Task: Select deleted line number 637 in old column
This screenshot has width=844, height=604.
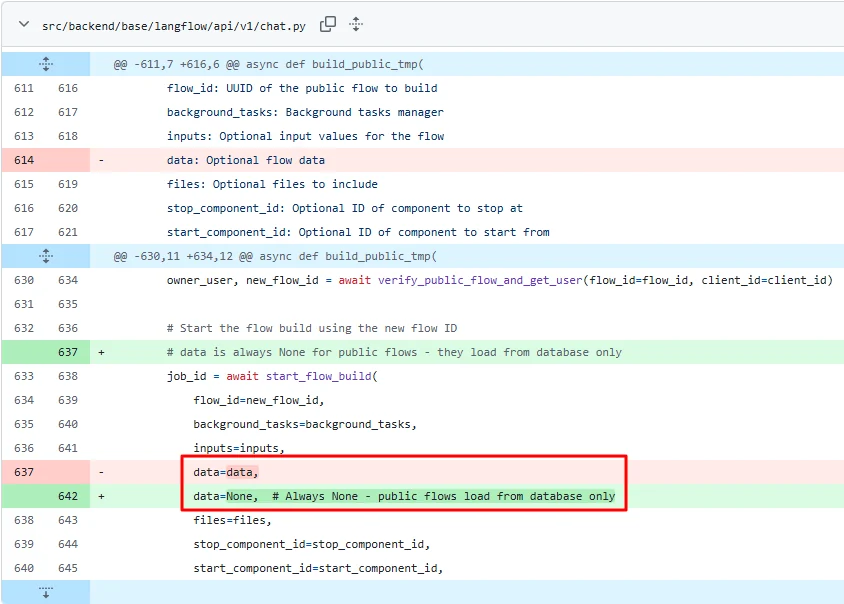Action: 24,472
